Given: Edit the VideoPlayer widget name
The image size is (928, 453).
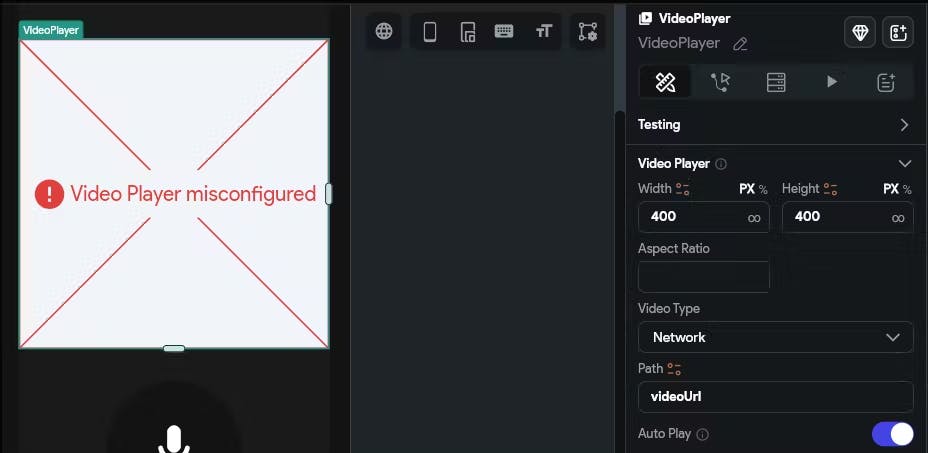Looking at the screenshot, I should [740, 44].
